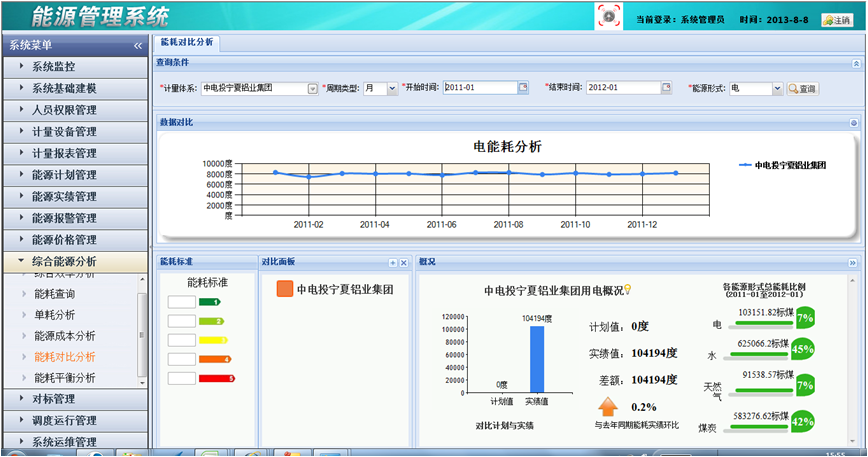Image resolution: width=868 pixels, height=457 pixels.
Task: Click the 查询 search button
Action: point(803,88)
